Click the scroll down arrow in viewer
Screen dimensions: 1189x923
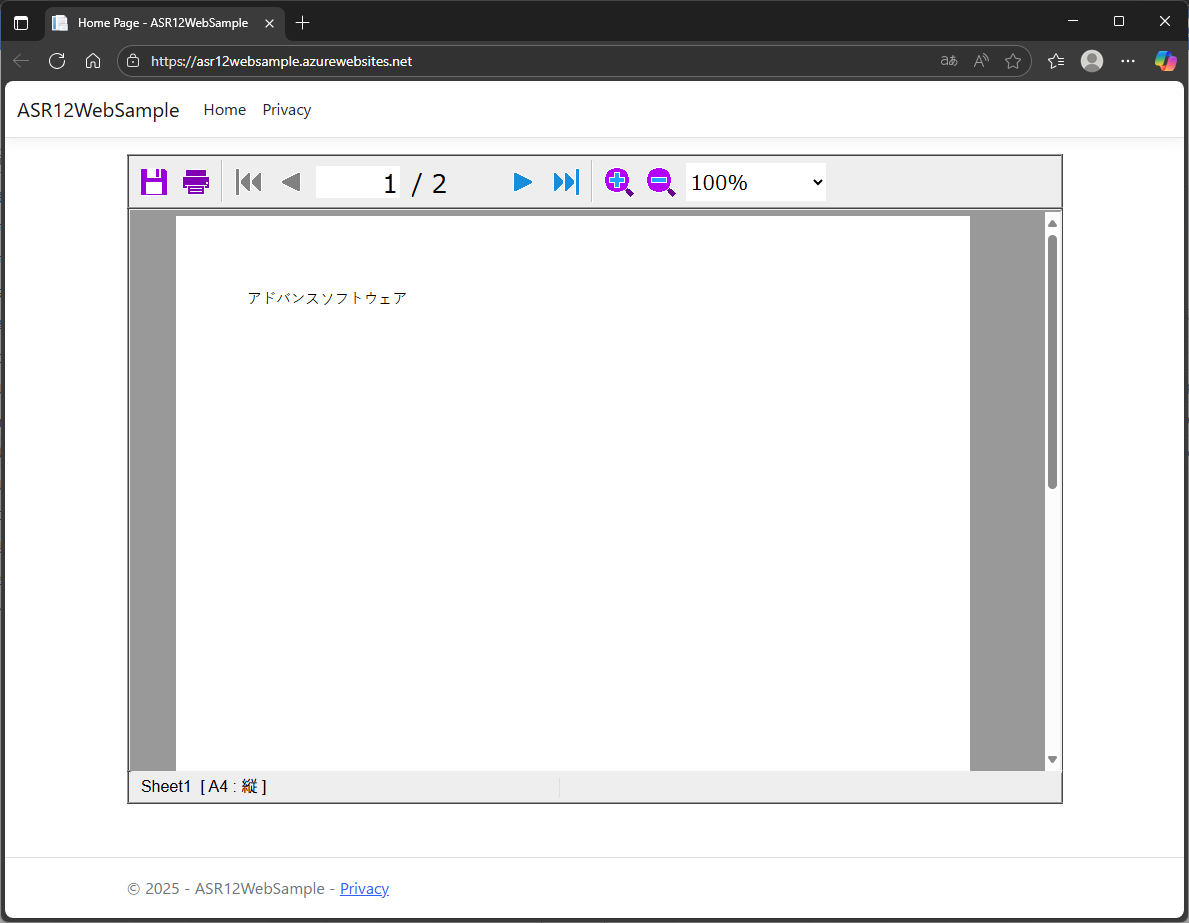coord(1053,759)
